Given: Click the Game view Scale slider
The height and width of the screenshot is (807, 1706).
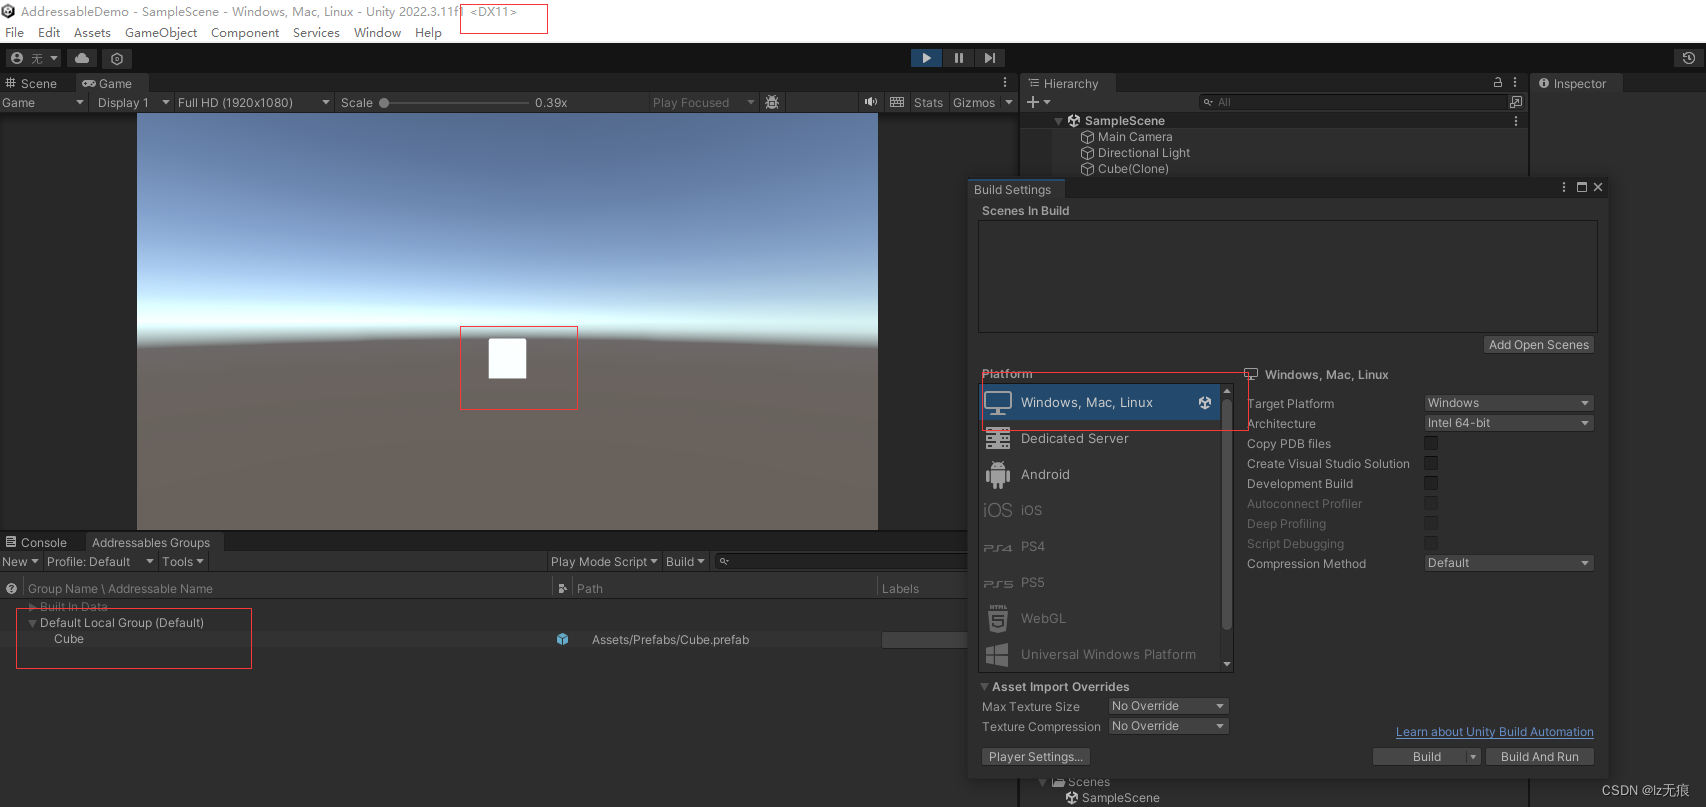Looking at the screenshot, I should (456, 103).
